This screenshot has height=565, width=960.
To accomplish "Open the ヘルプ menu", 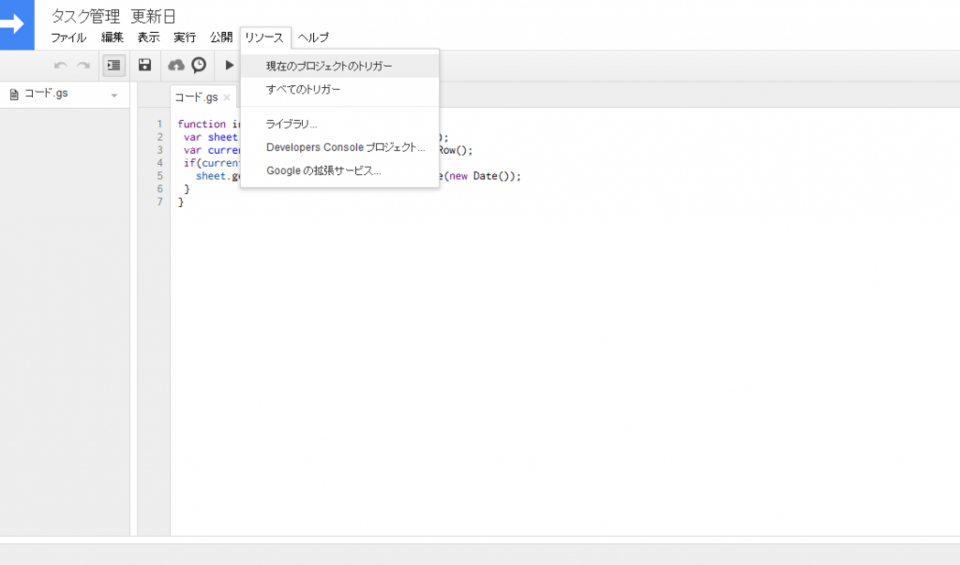I will click(313, 37).
